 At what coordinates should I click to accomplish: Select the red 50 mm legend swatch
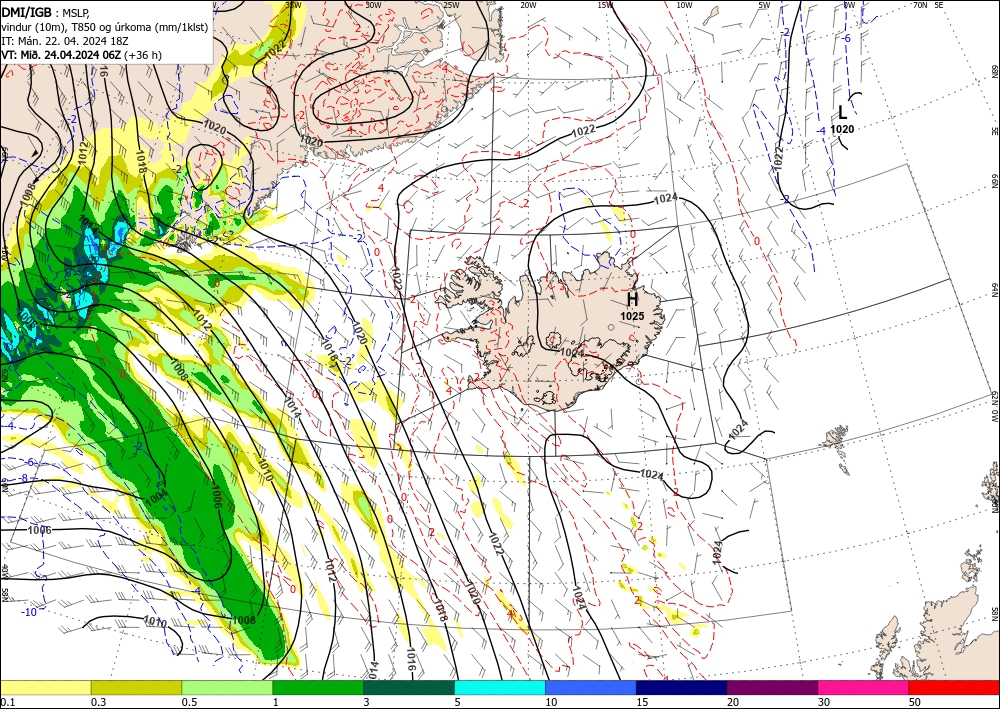954,688
